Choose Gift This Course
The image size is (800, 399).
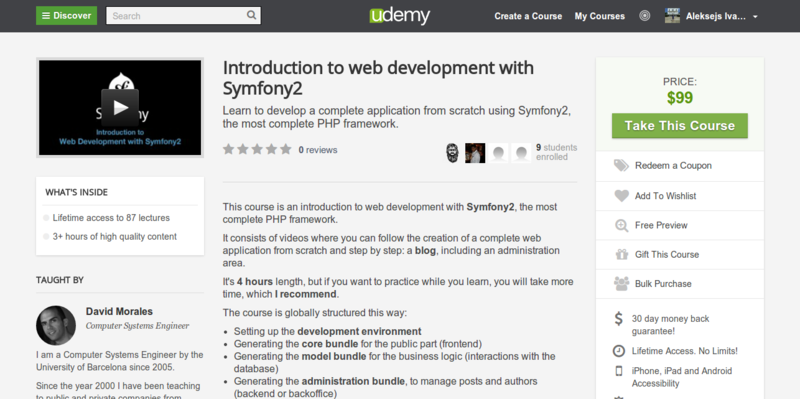(667, 255)
